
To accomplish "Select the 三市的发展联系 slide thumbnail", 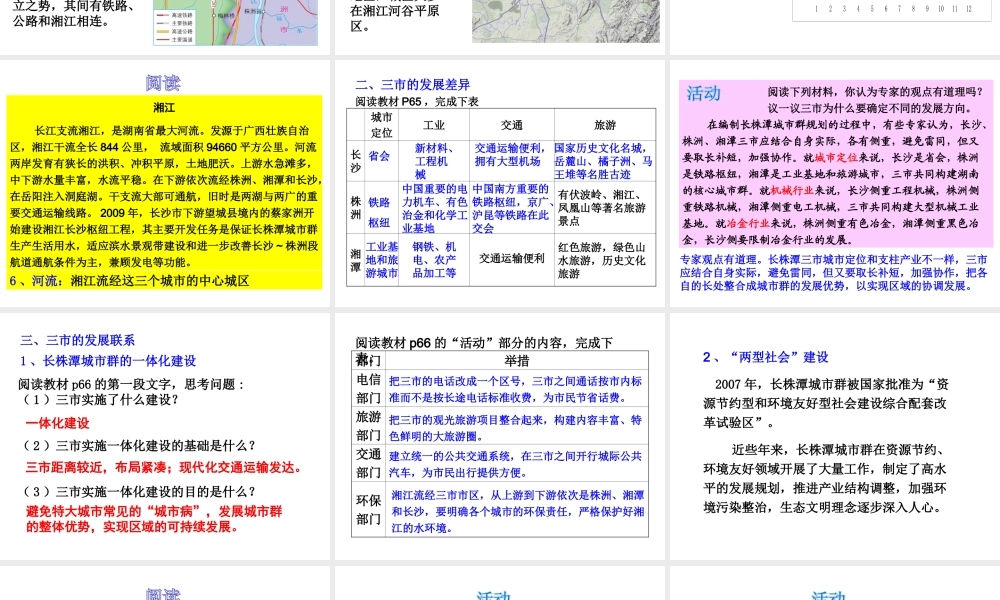I will 165,436.
